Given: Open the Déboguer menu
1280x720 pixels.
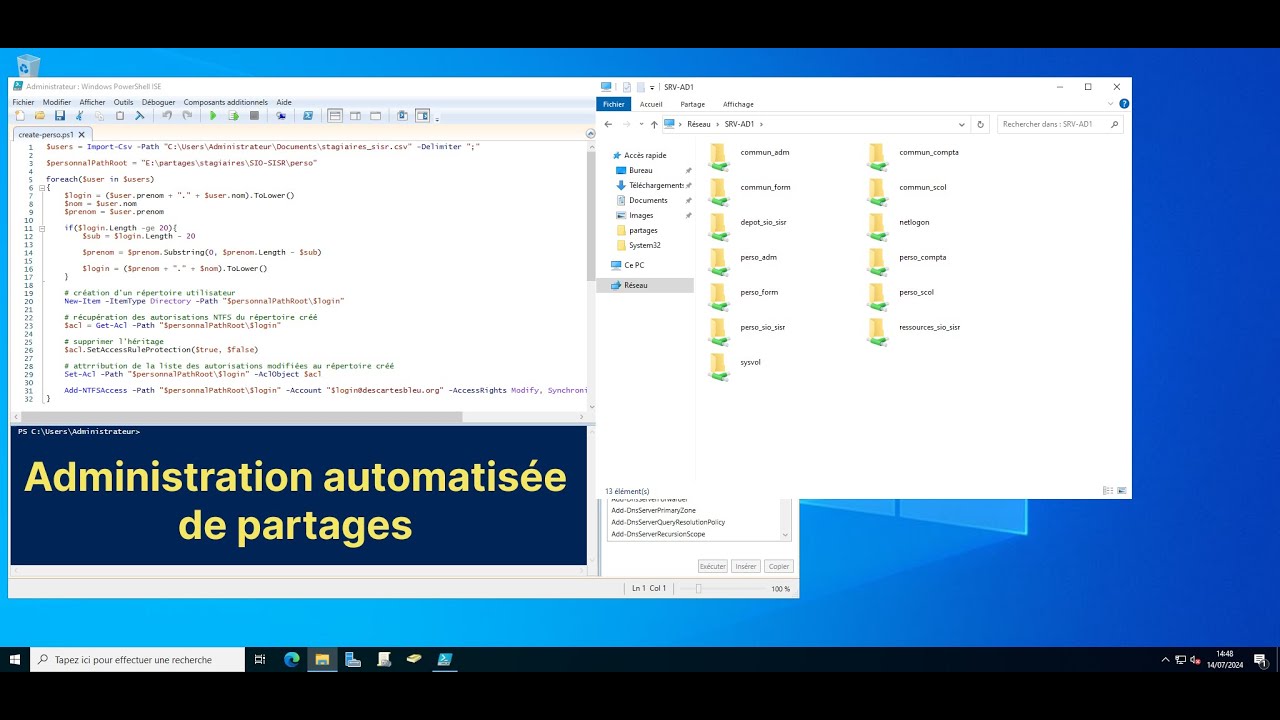Looking at the screenshot, I should [x=158, y=102].
